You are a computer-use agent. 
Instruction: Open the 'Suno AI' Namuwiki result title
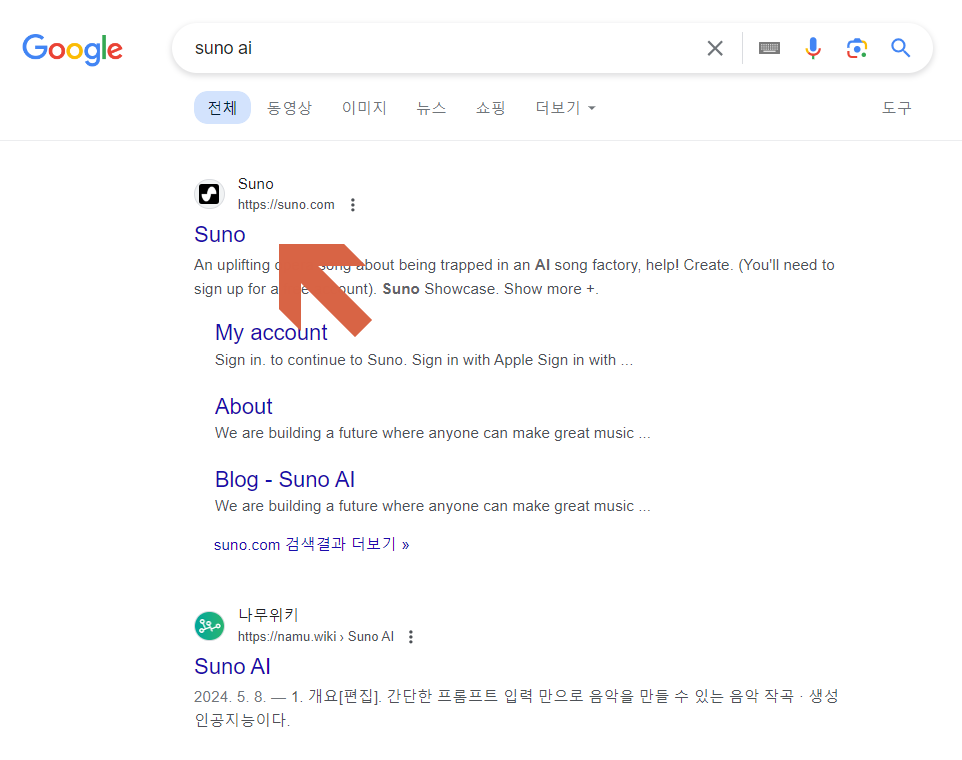[233, 666]
